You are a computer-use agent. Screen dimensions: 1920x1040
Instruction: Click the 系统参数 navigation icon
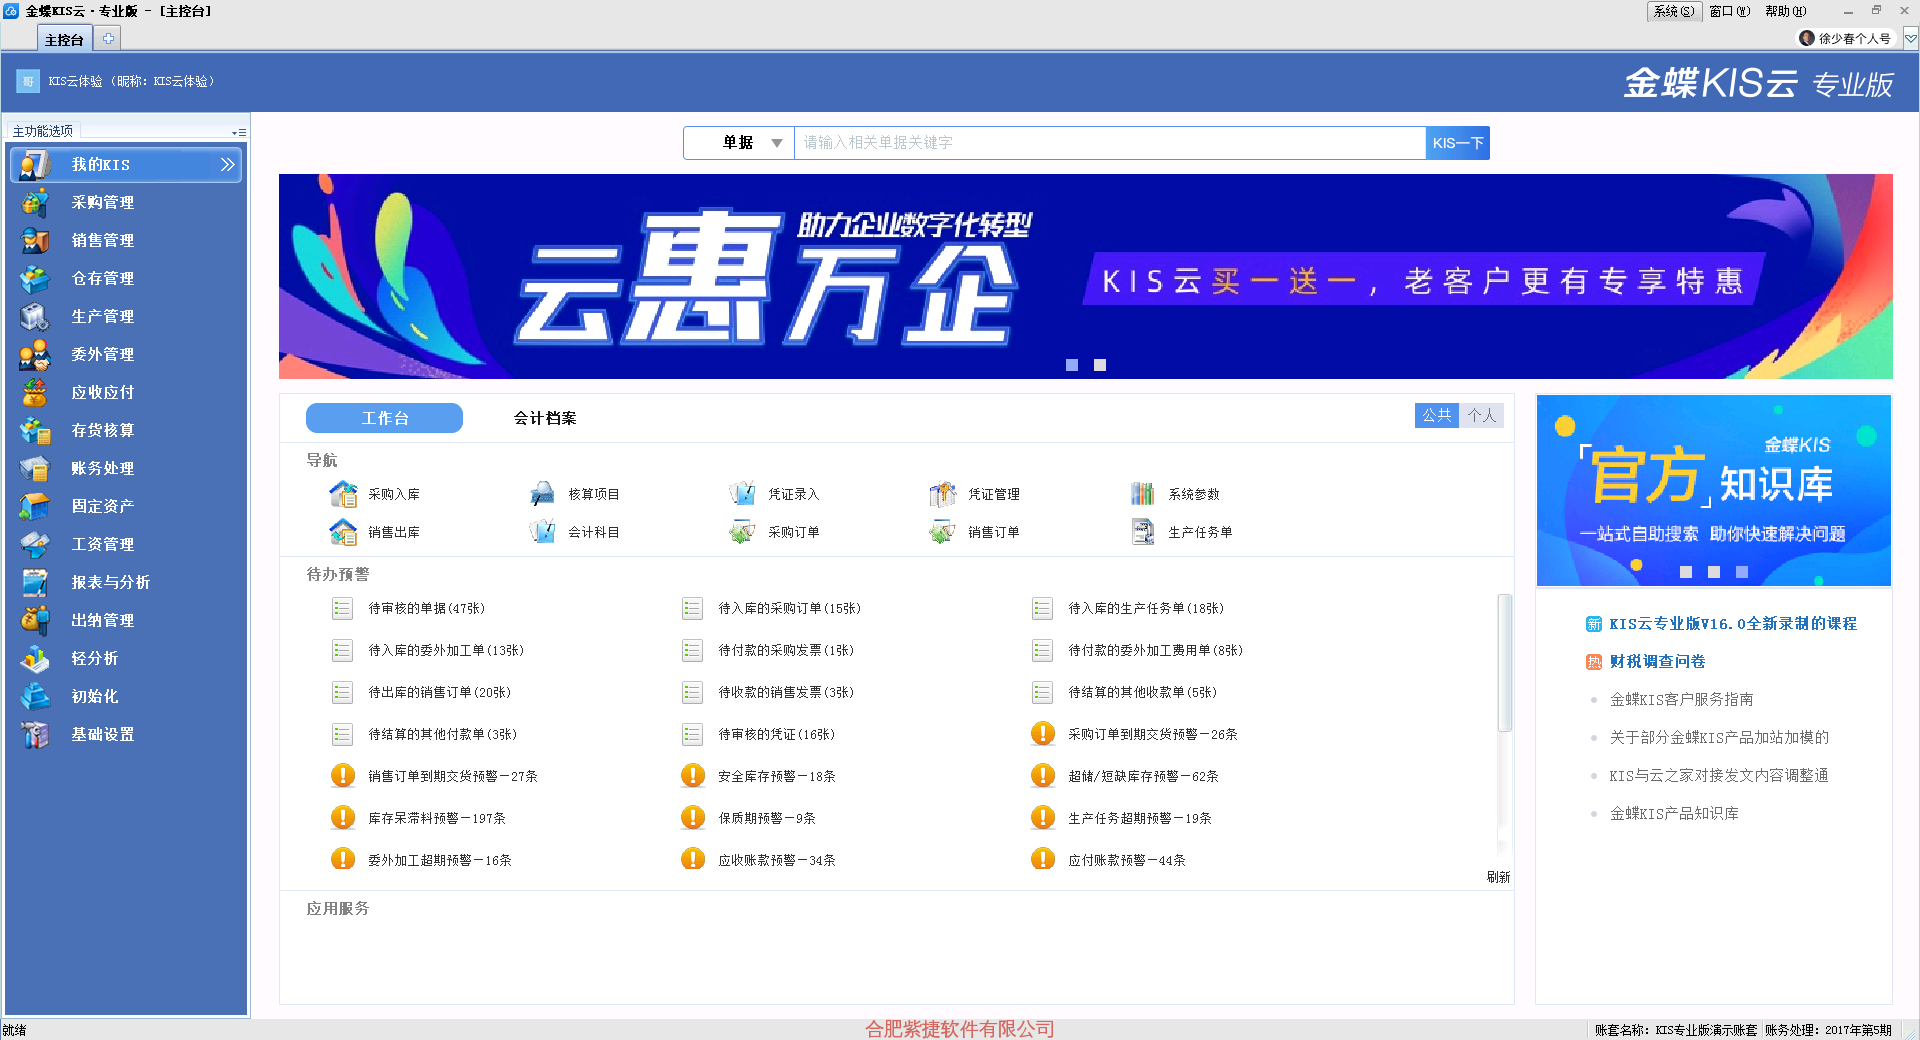[x=1143, y=494]
